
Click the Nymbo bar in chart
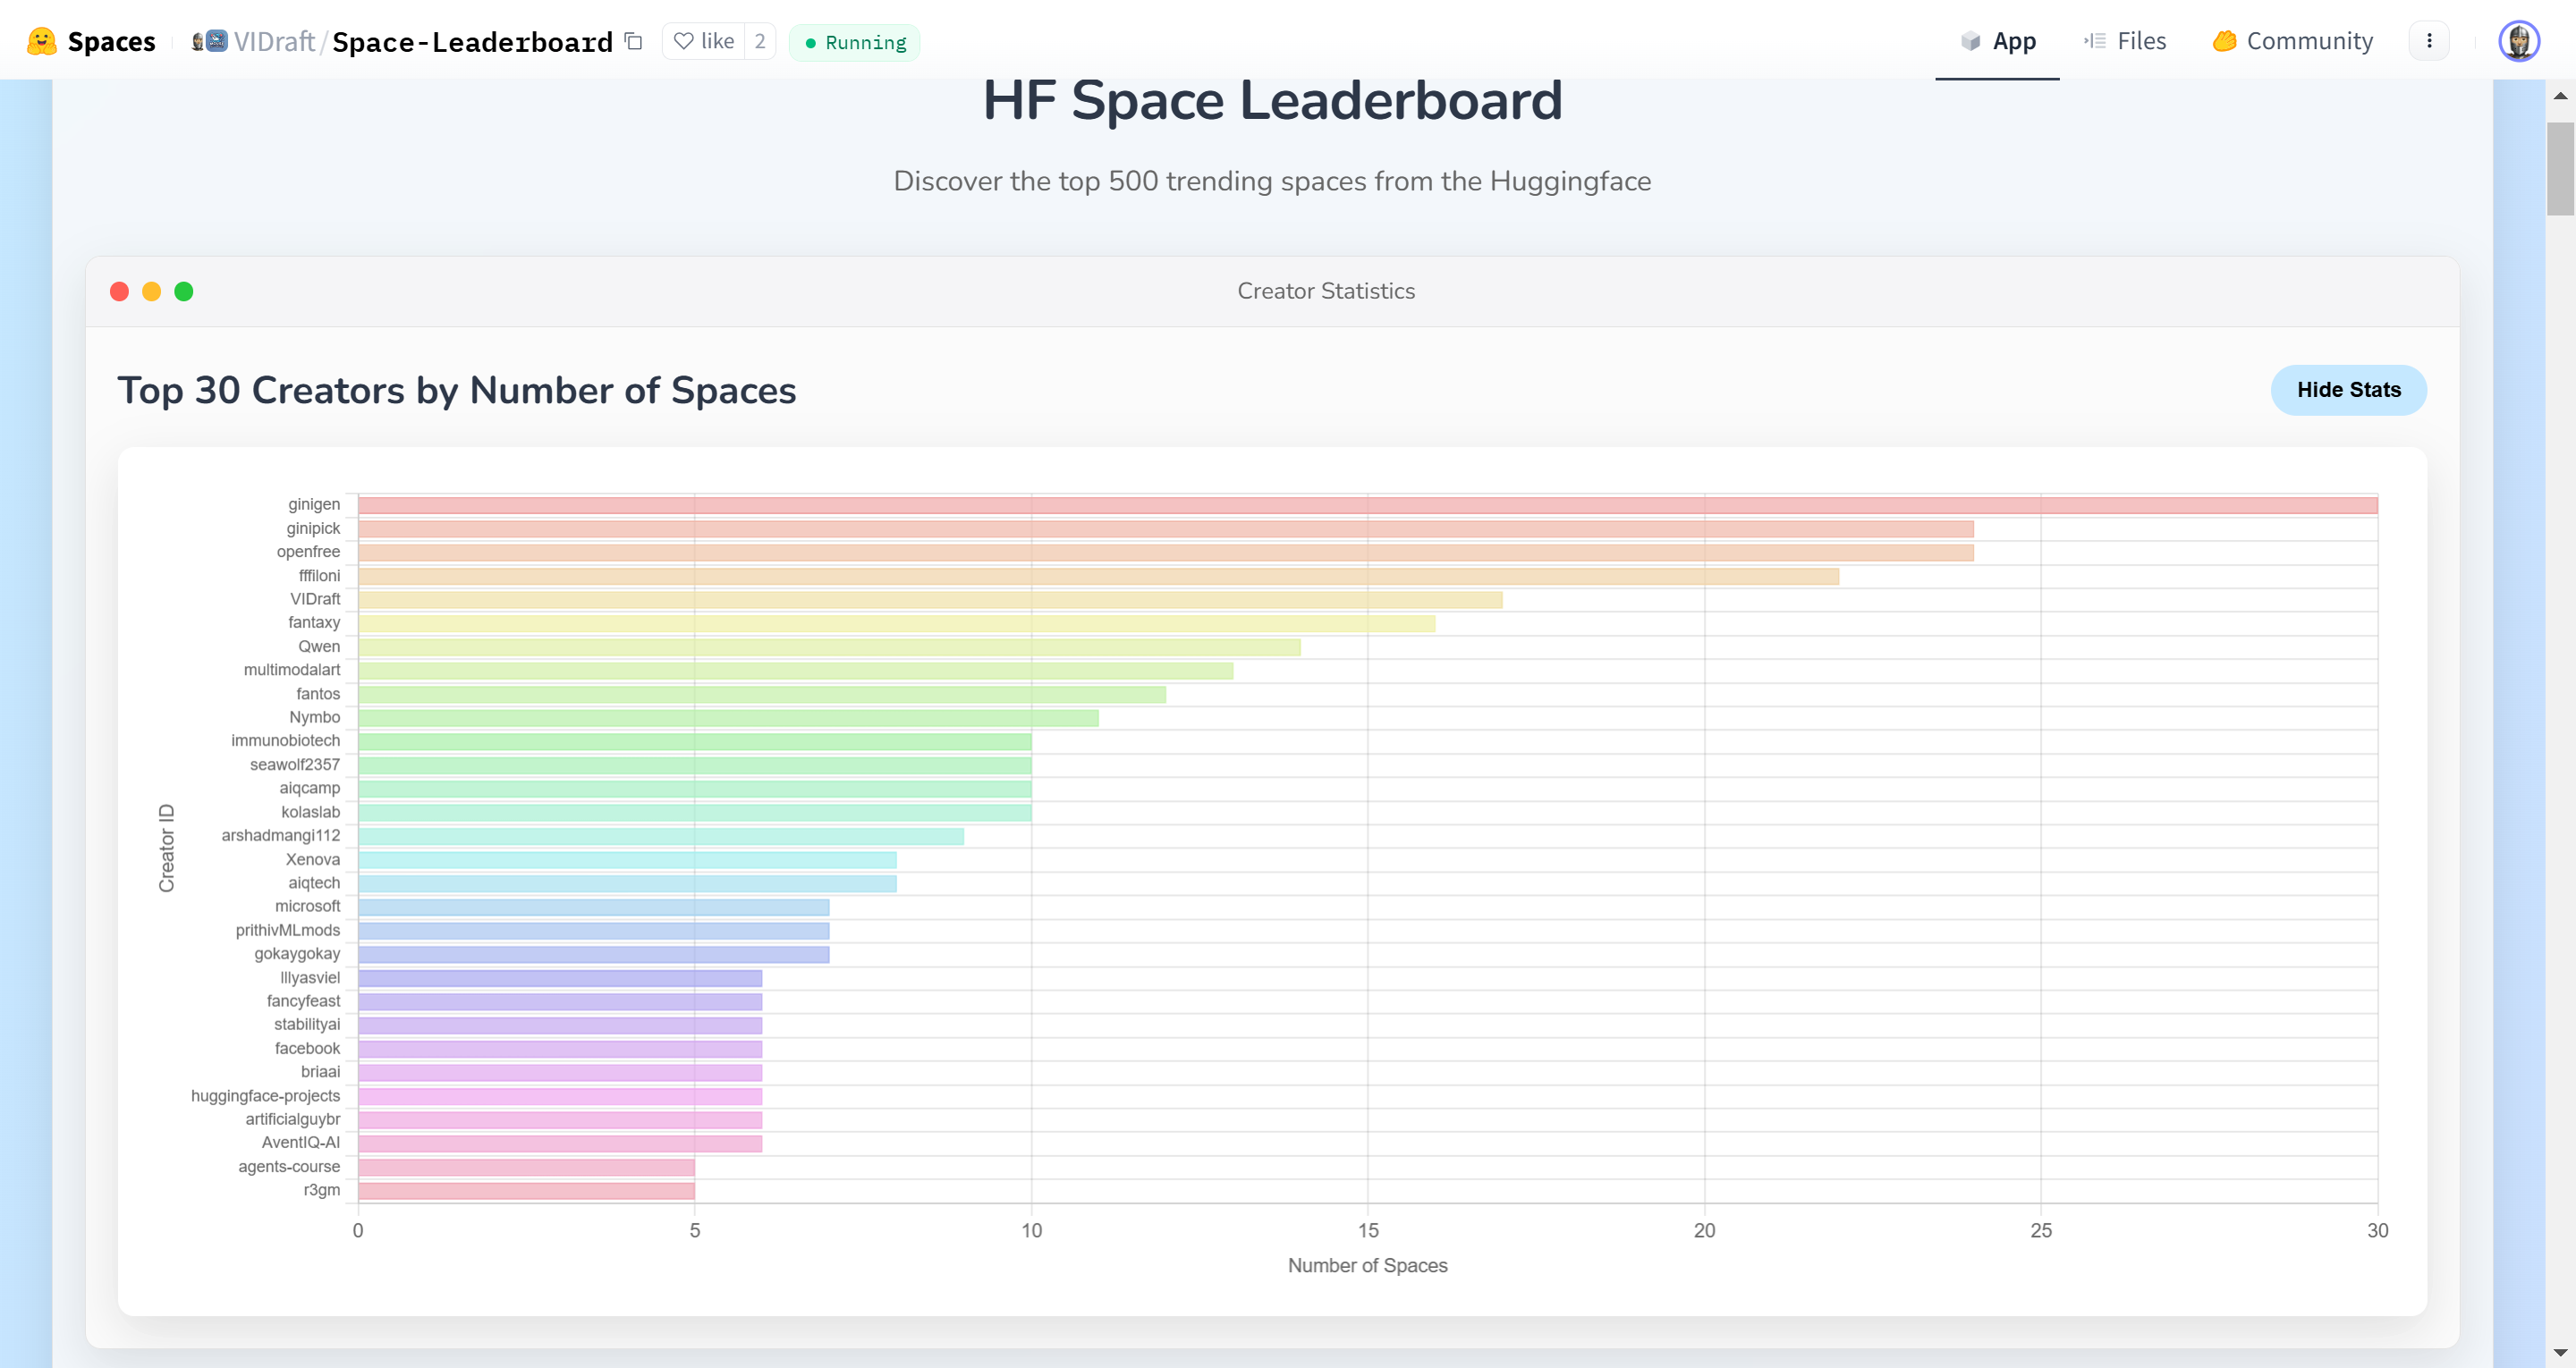tap(728, 718)
